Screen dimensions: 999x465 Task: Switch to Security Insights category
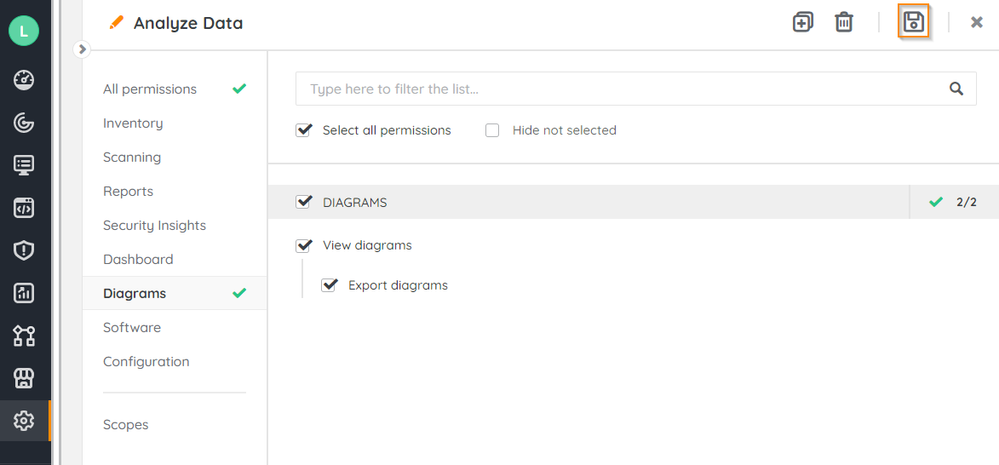pos(154,225)
